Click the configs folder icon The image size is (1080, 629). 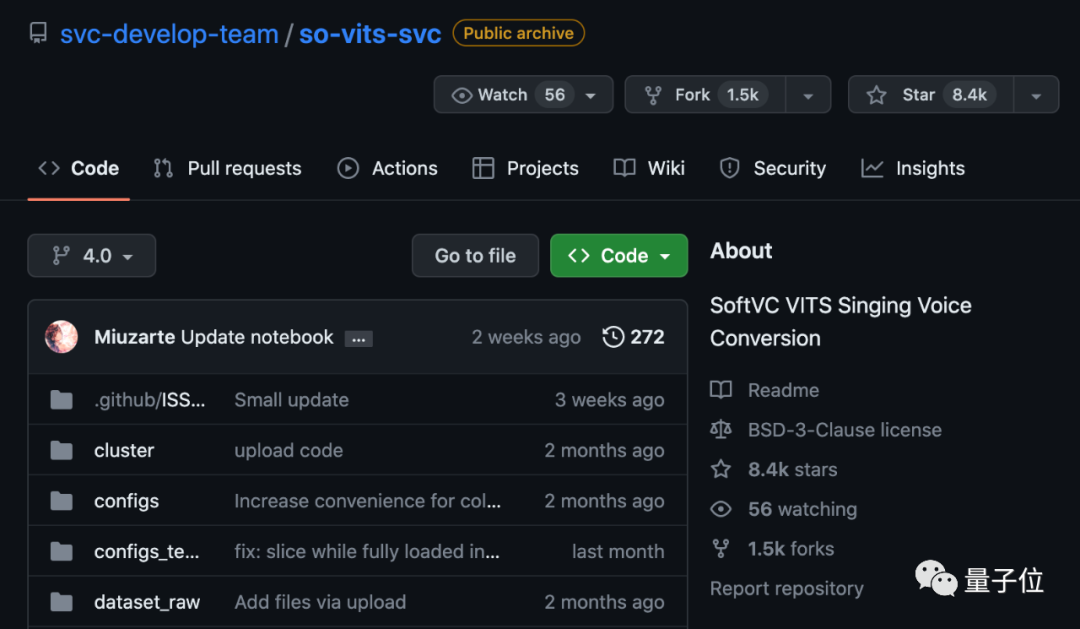click(x=62, y=501)
